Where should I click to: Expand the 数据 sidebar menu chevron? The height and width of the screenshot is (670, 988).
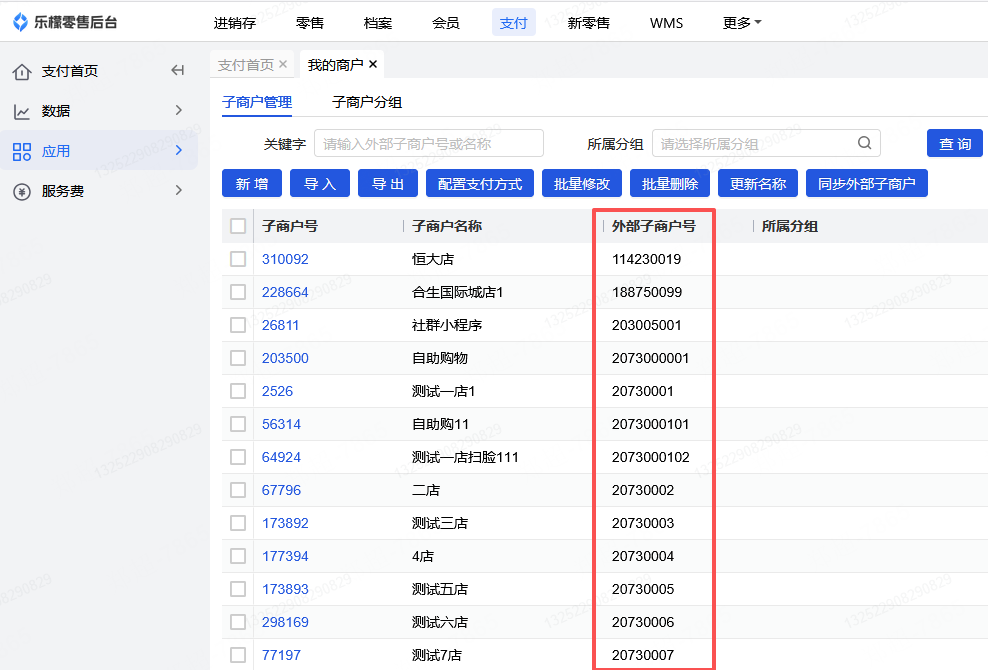tap(179, 110)
